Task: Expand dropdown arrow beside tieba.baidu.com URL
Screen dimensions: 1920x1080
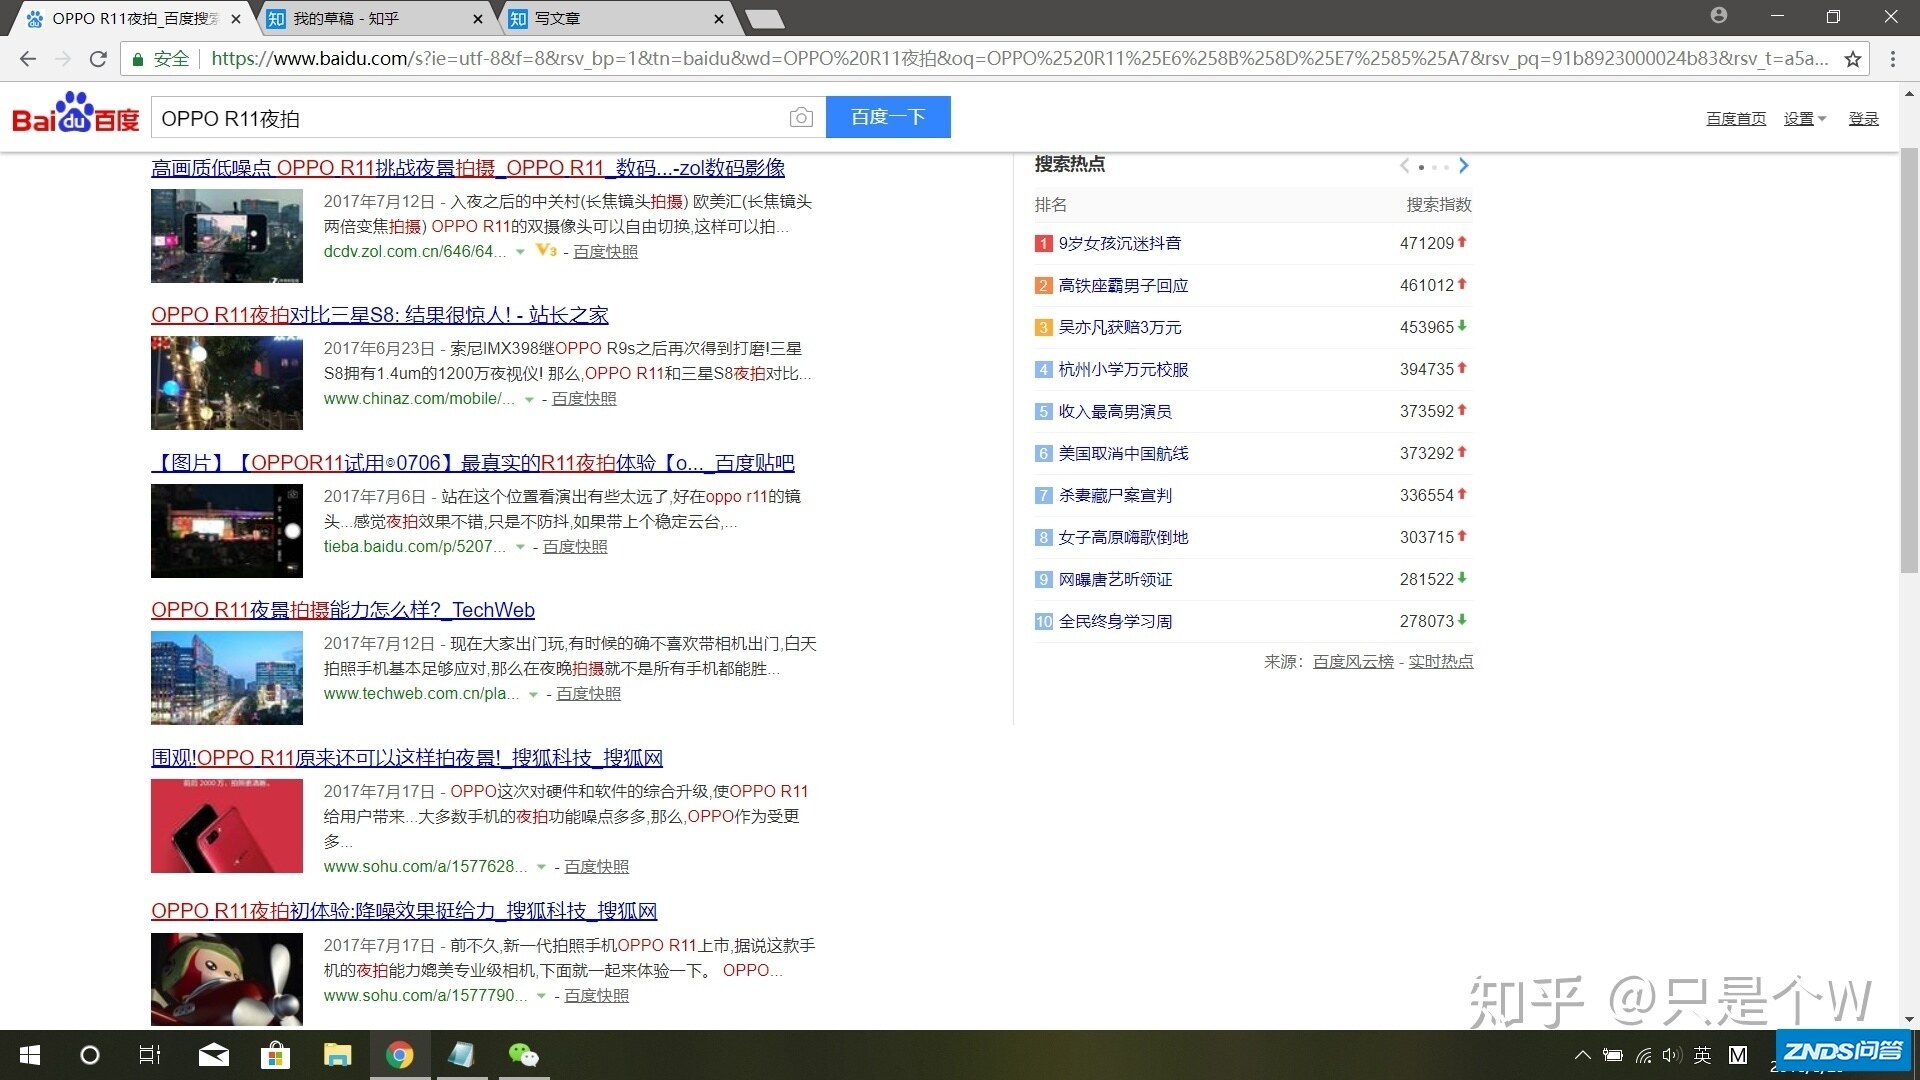Action: pos(520,547)
